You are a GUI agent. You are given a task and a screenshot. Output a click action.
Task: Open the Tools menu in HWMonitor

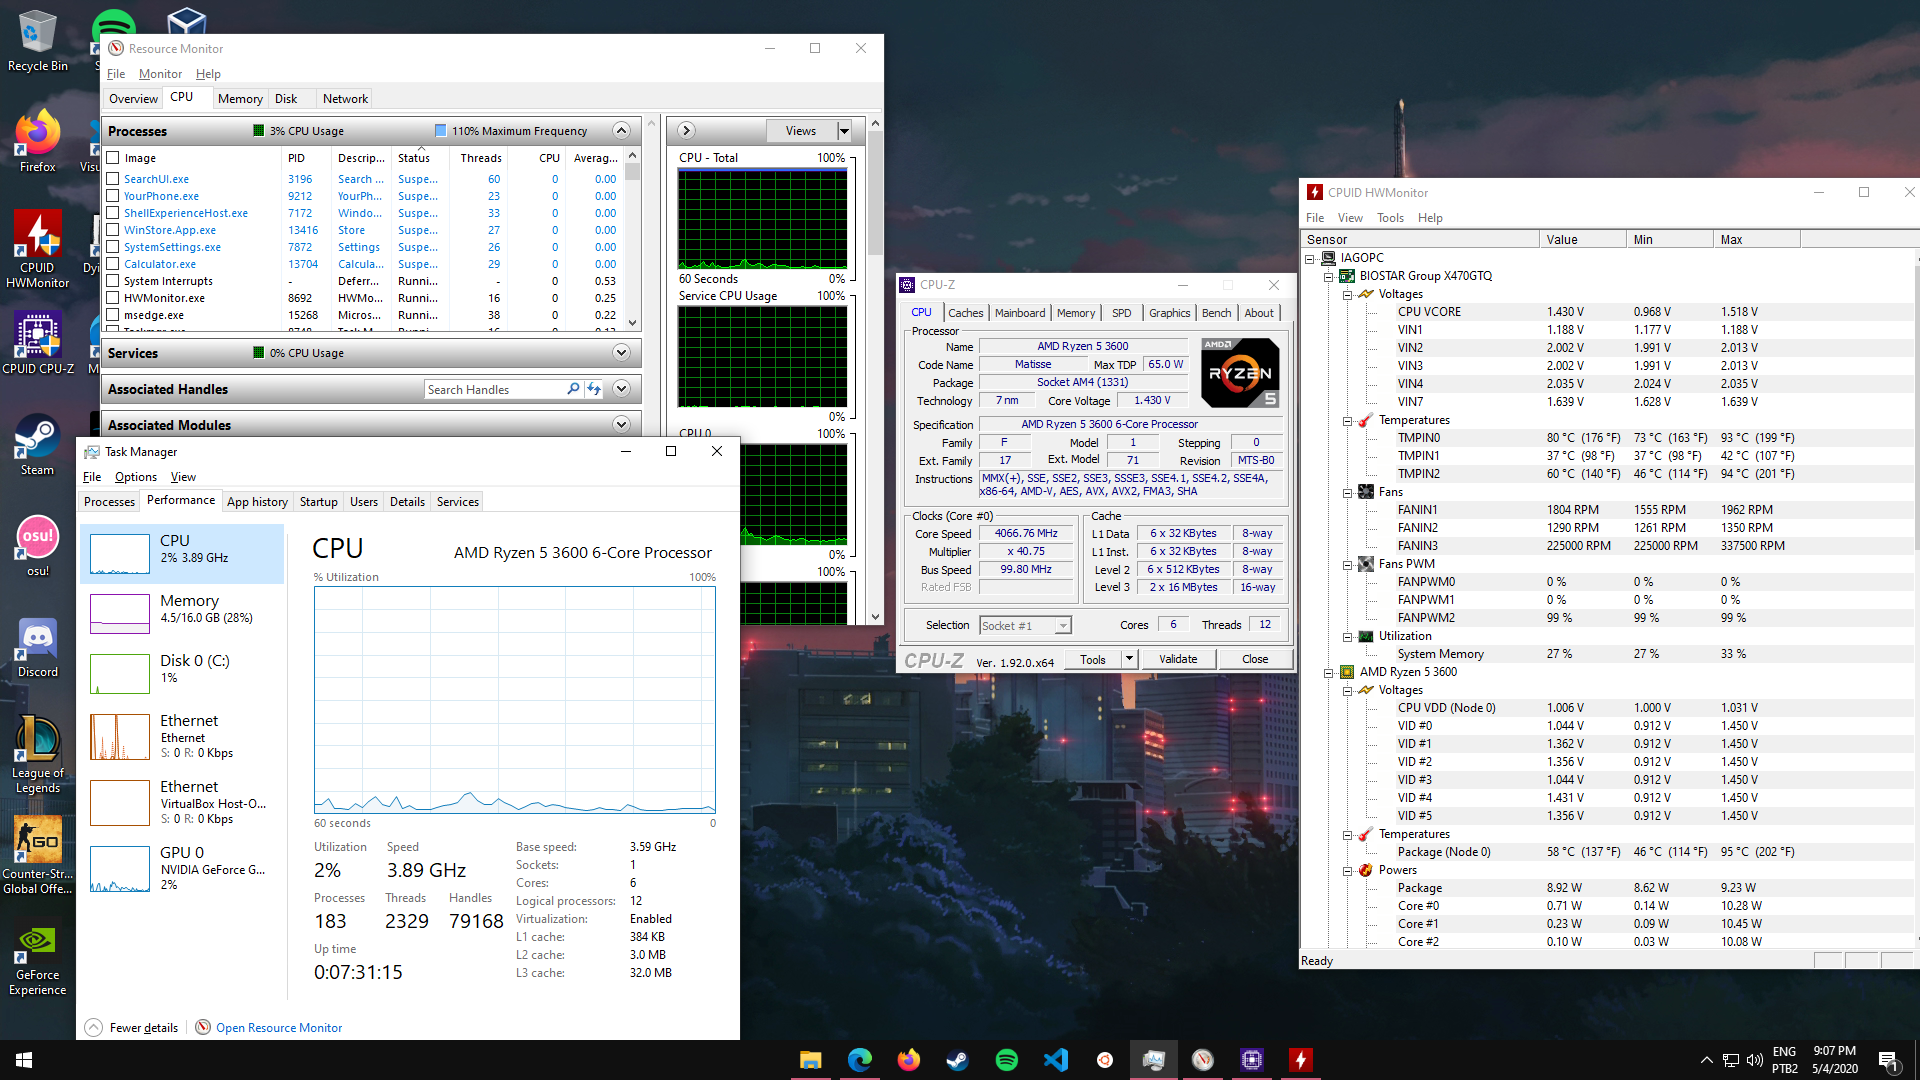[x=1390, y=218]
